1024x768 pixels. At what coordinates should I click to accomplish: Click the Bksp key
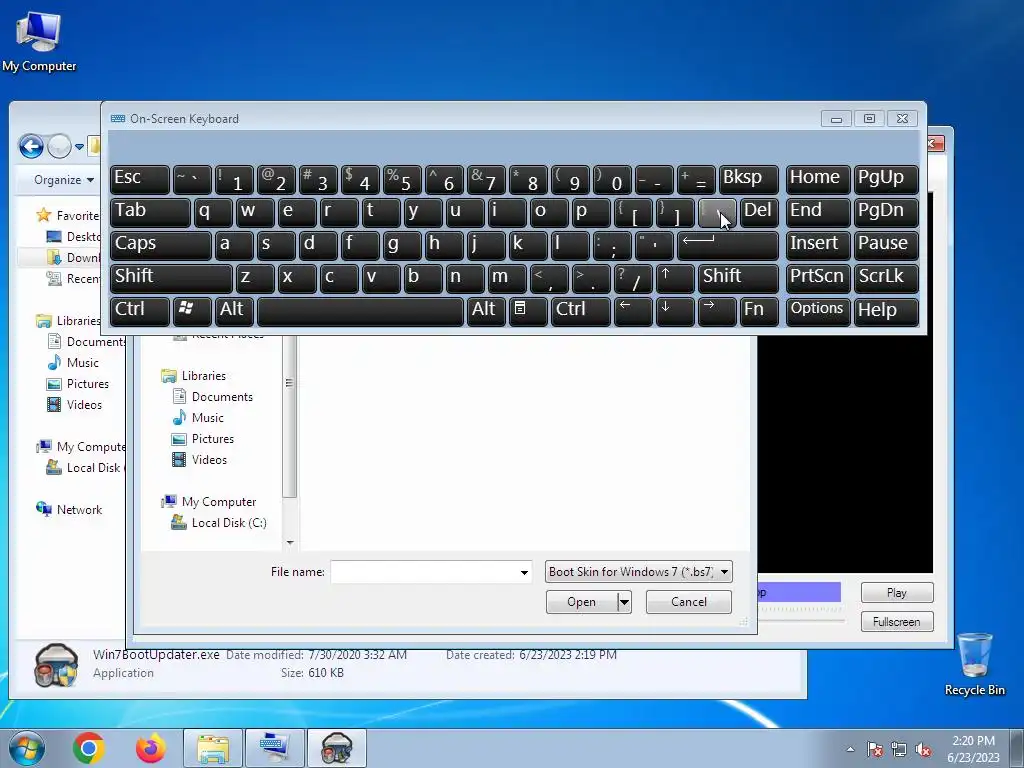point(748,179)
